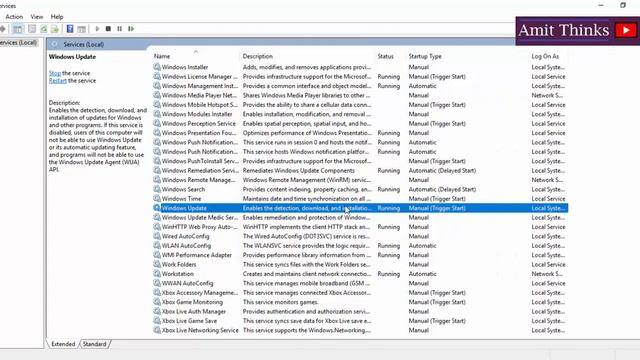640x360 pixels.
Task: Click the gear icon of Windows Time
Action: point(157,198)
